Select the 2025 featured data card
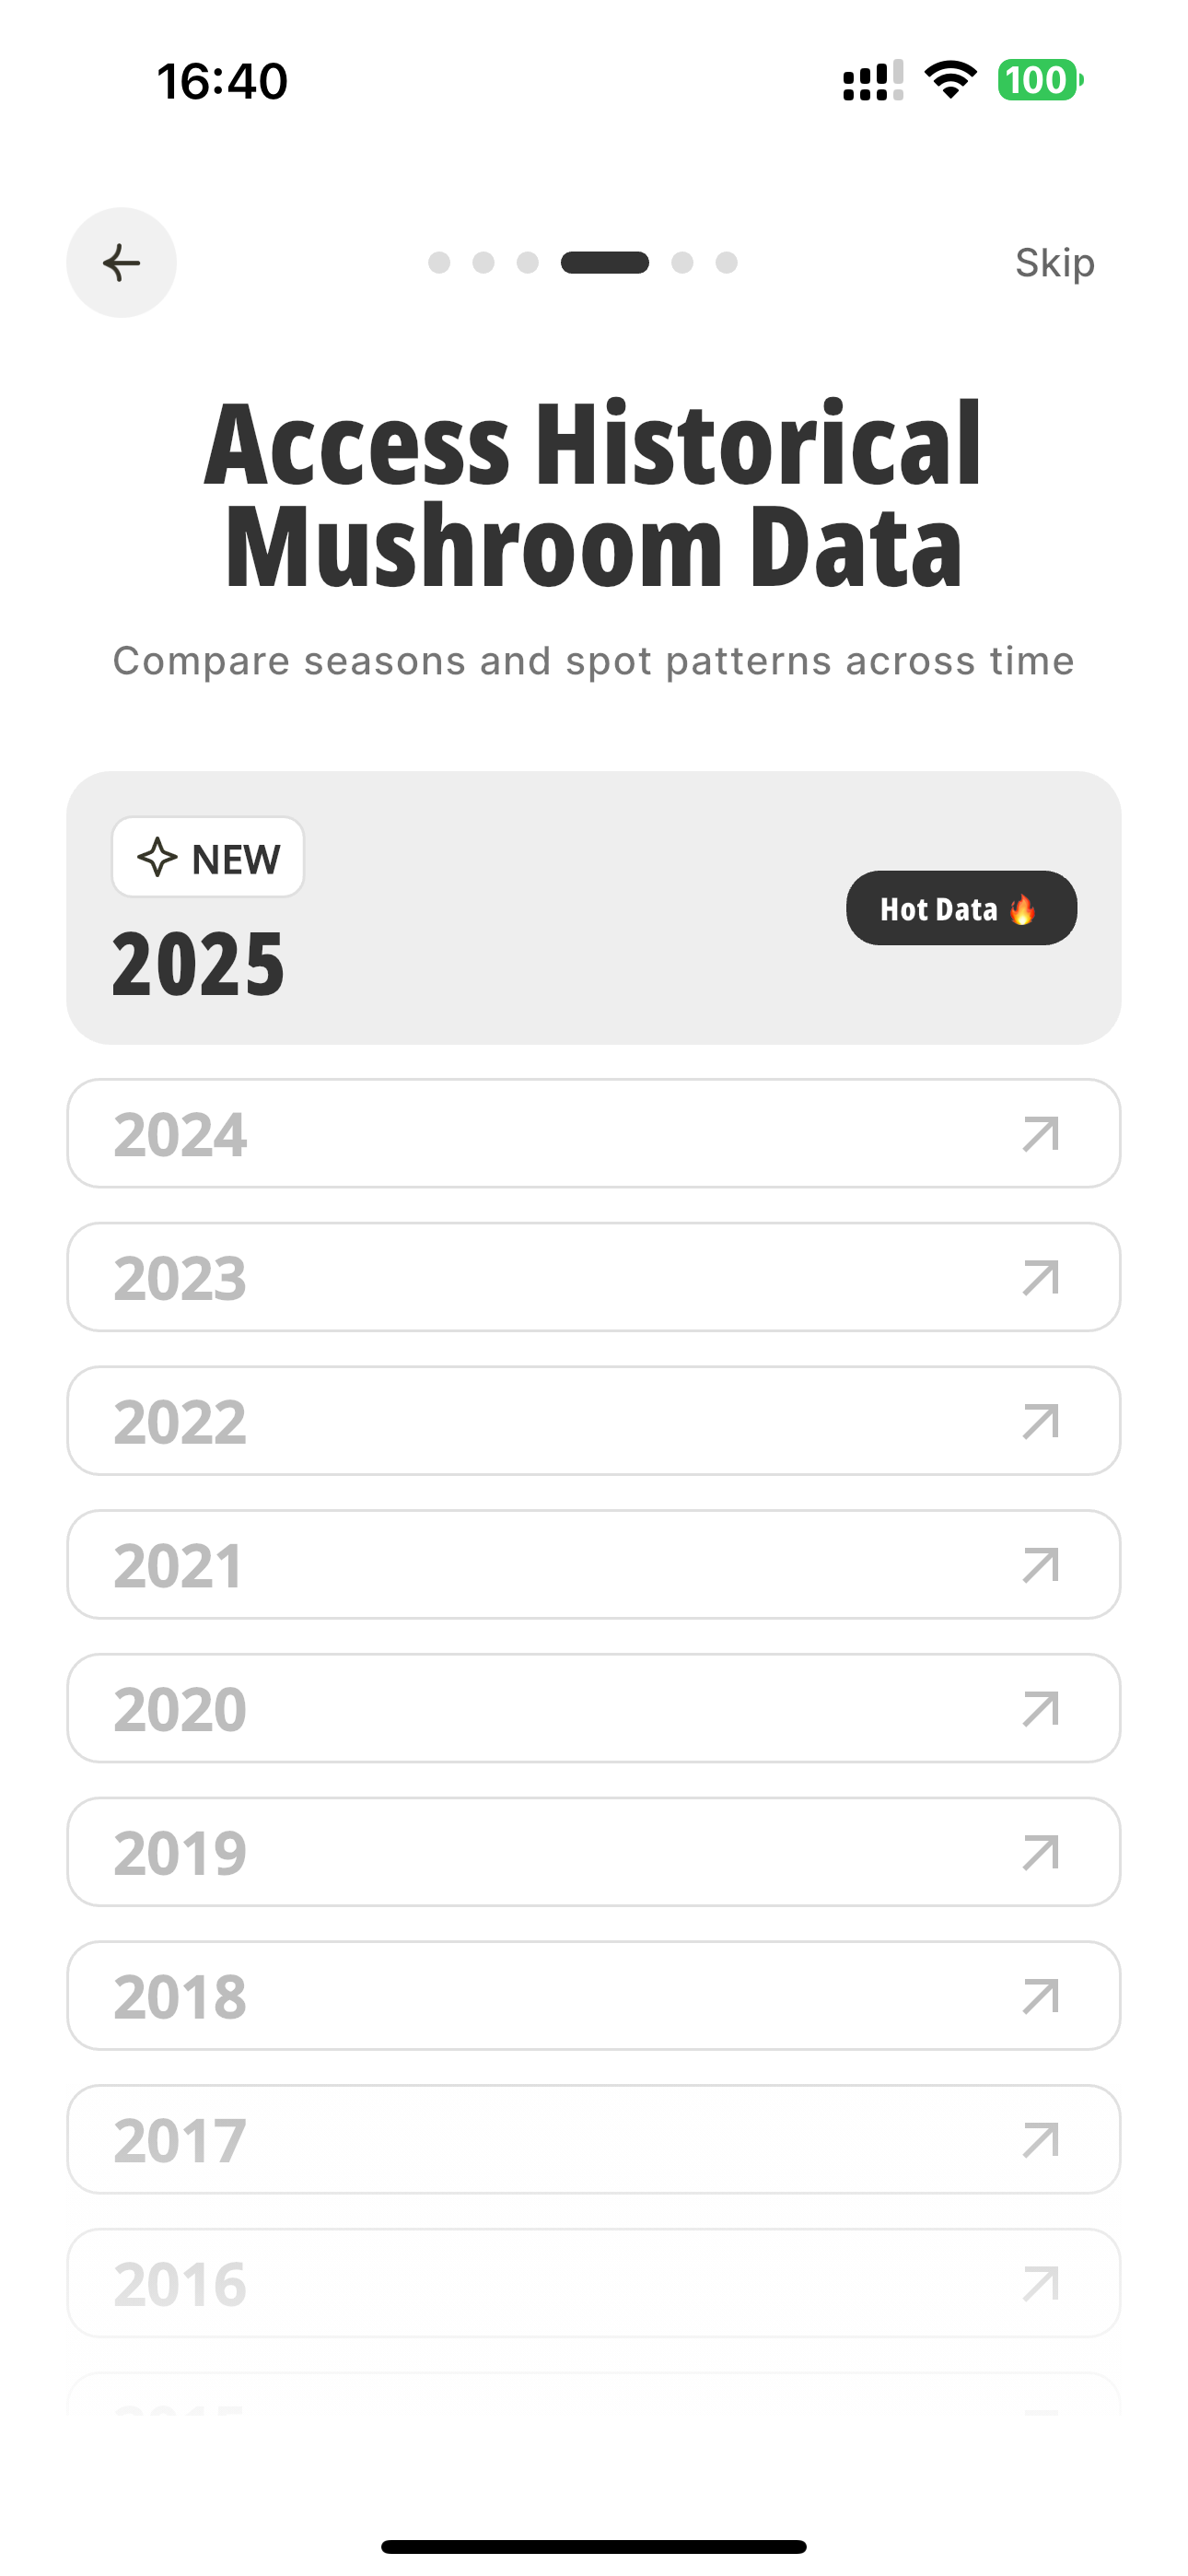This screenshot has width=1188, height=2576. pos(594,908)
